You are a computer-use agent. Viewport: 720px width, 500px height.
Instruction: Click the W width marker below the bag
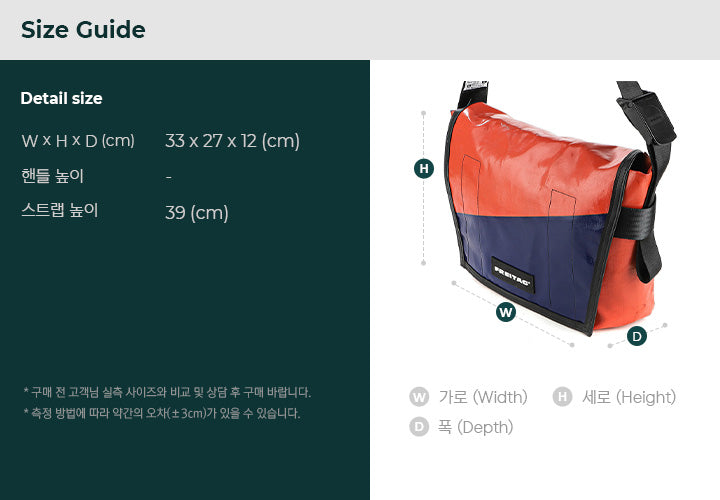tap(506, 312)
